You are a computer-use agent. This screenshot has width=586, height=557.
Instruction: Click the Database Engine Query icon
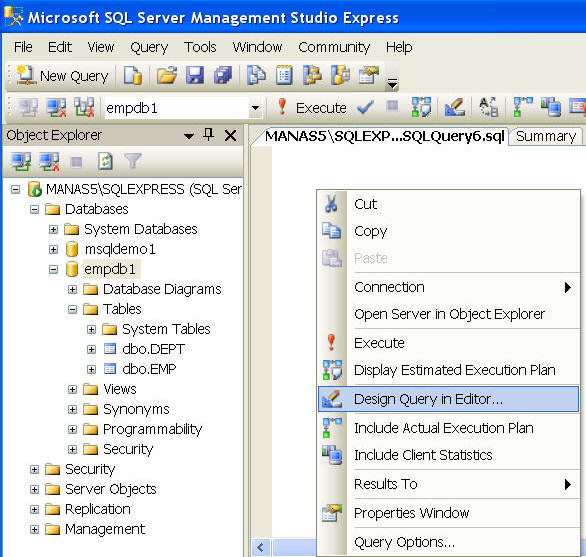[133, 76]
